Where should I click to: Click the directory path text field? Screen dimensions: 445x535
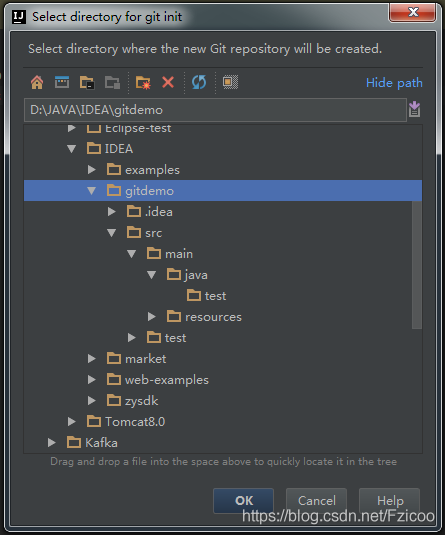215,110
